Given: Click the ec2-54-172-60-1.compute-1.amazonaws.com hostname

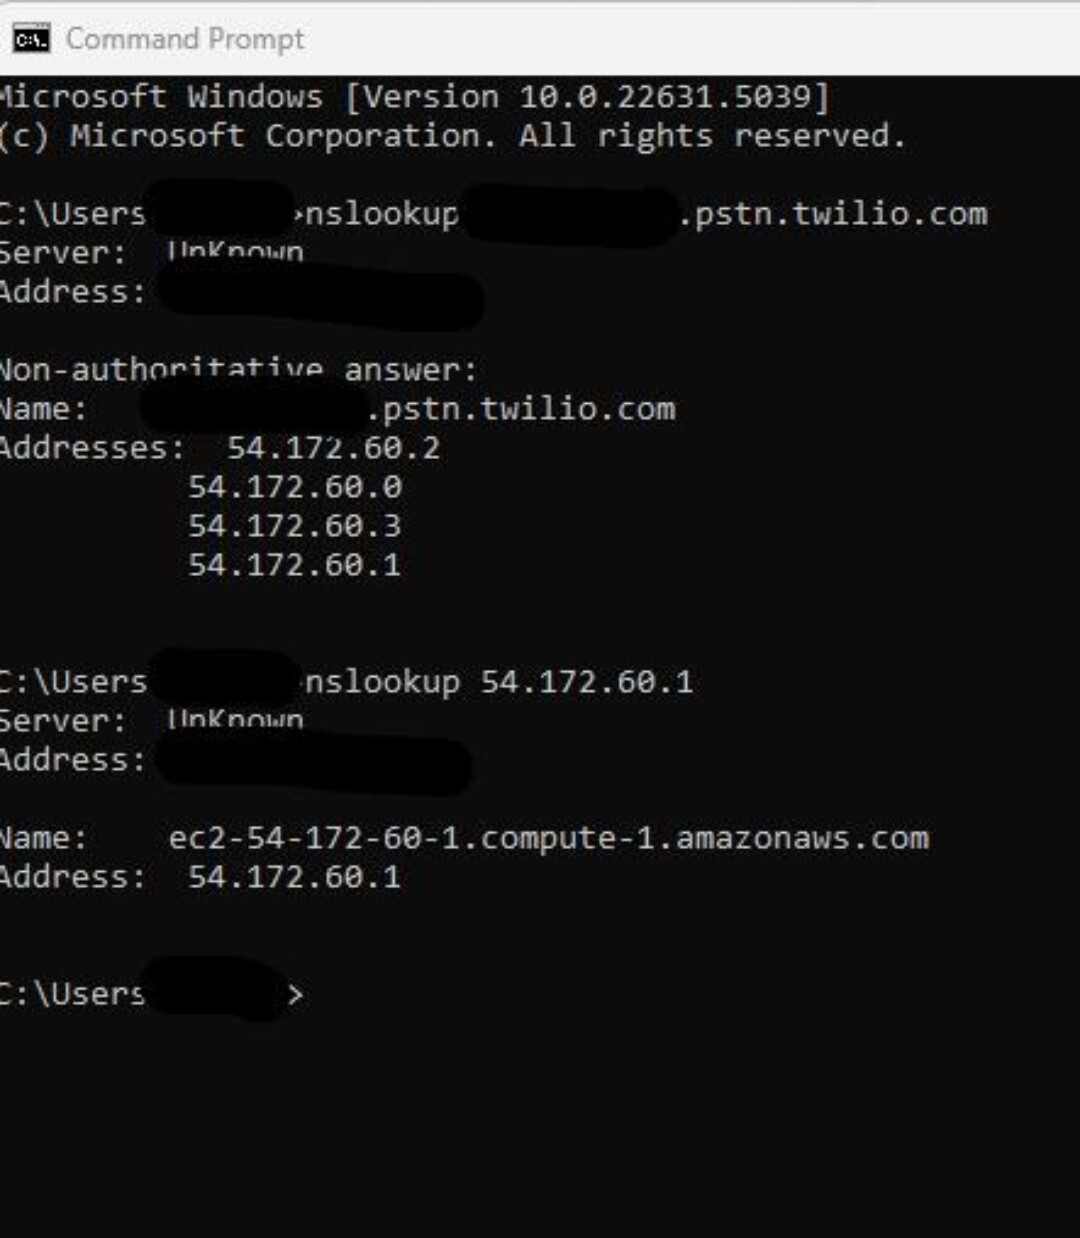Looking at the screenshot, I should point(549,838).
